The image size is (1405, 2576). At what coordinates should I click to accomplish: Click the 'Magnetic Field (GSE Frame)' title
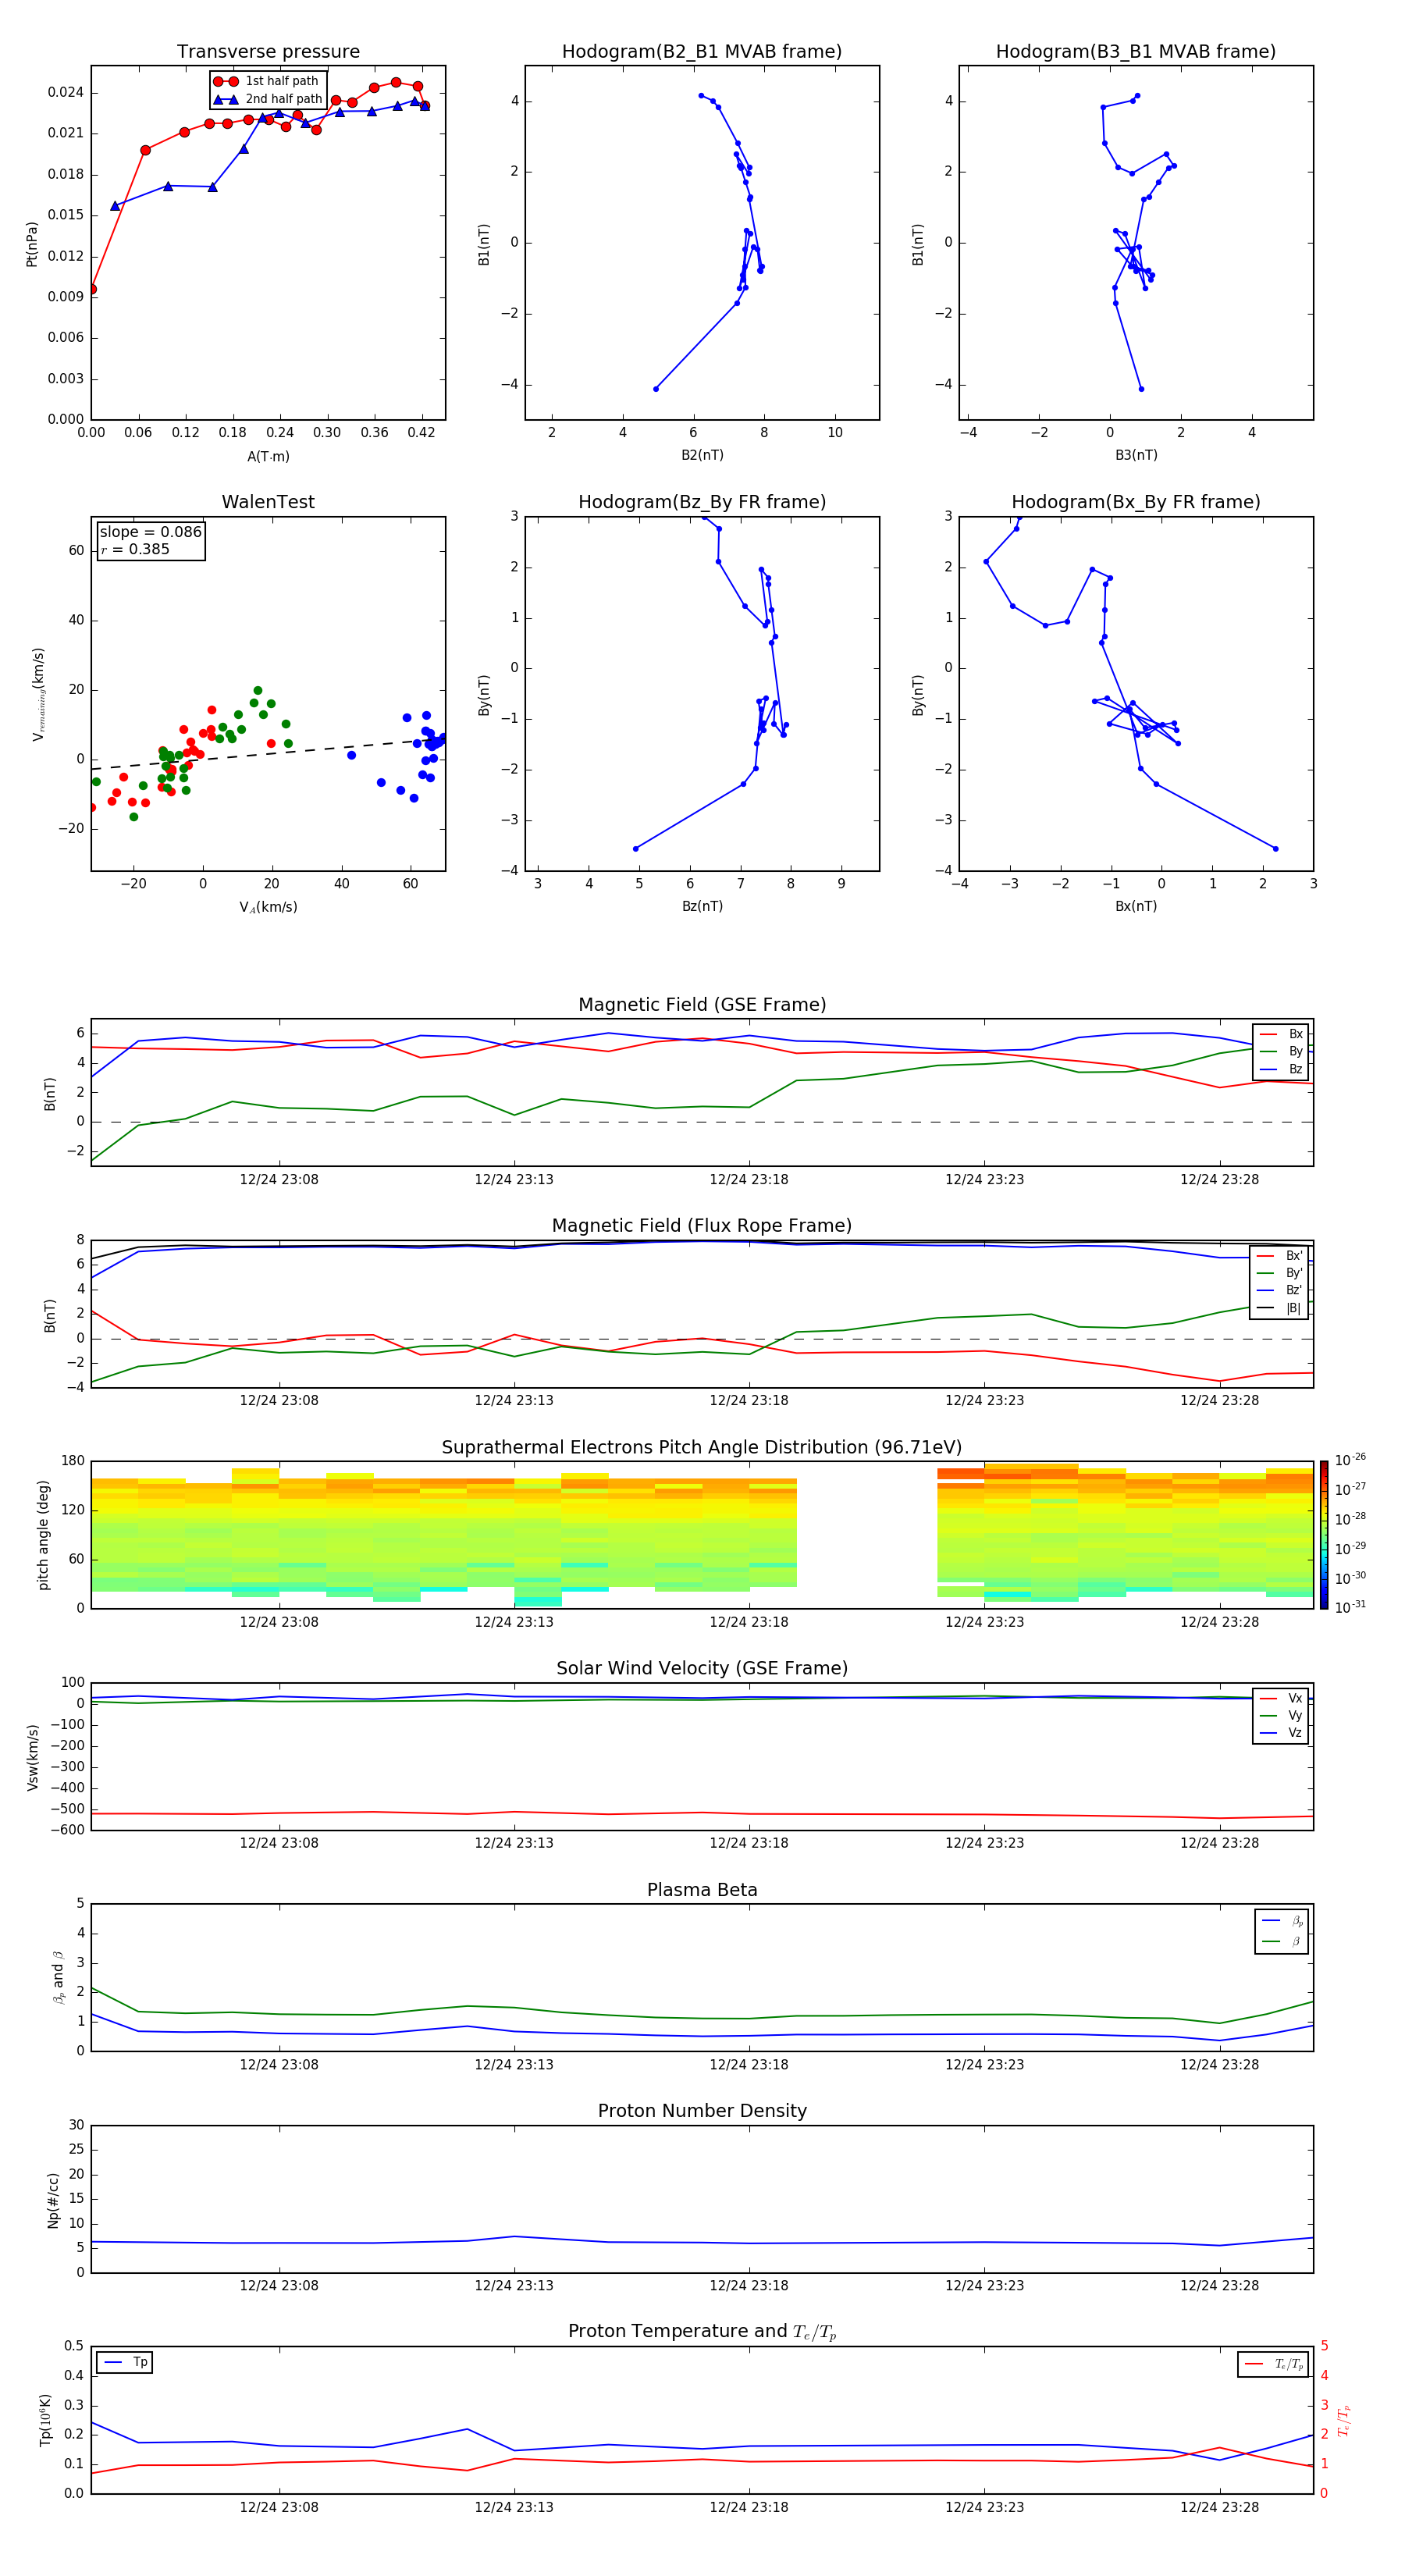702,1005
